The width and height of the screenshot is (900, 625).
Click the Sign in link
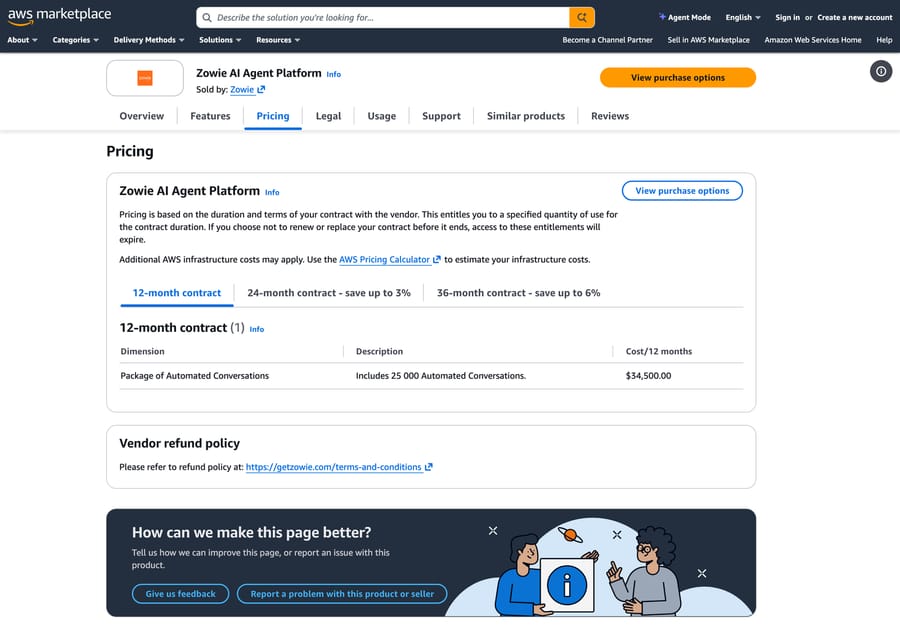(787, 18)
